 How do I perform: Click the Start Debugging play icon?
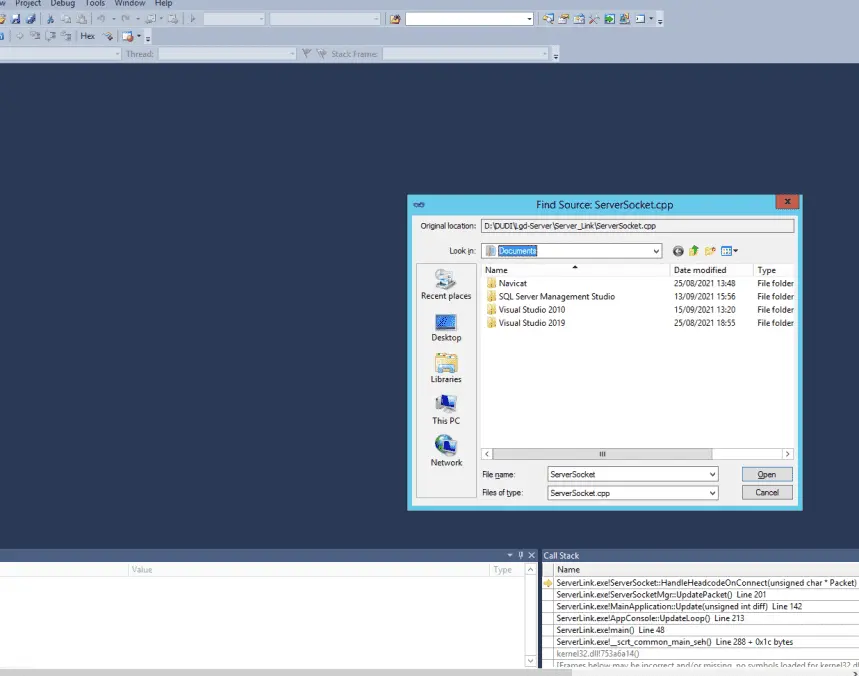point(192,19)
